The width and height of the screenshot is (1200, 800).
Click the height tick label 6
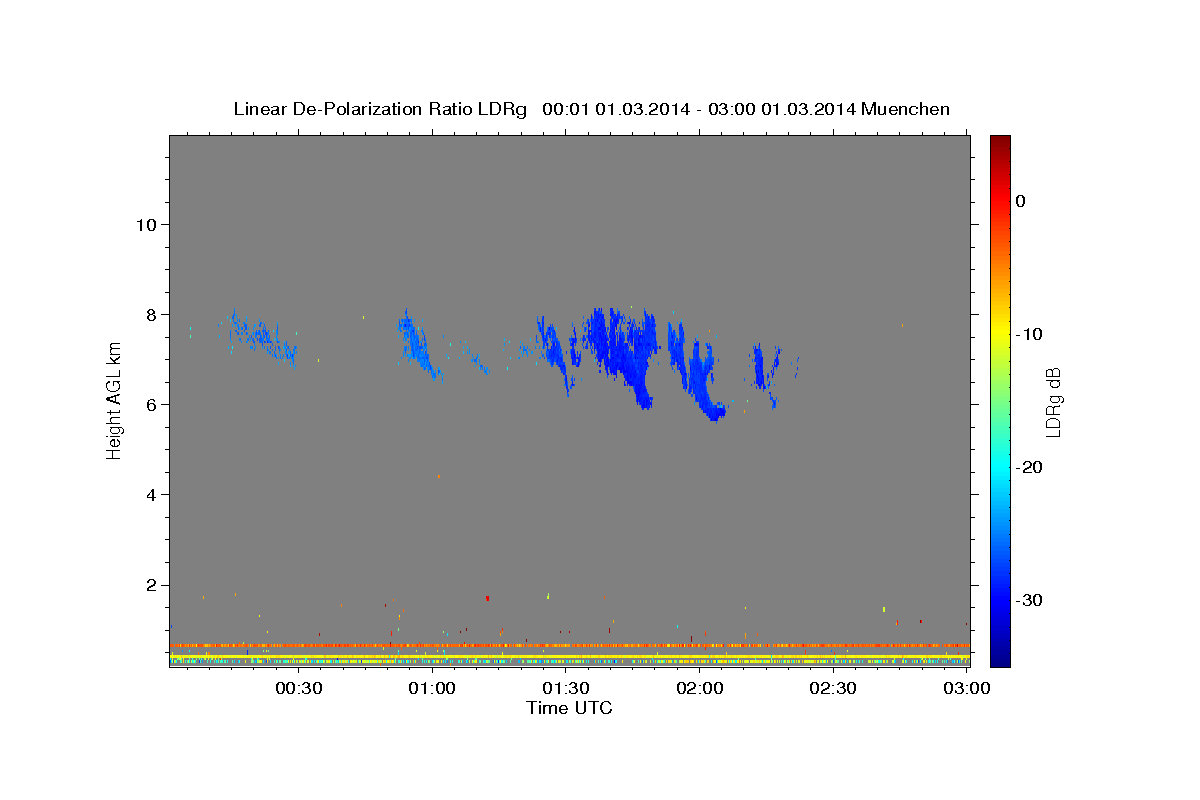(150, 405)
